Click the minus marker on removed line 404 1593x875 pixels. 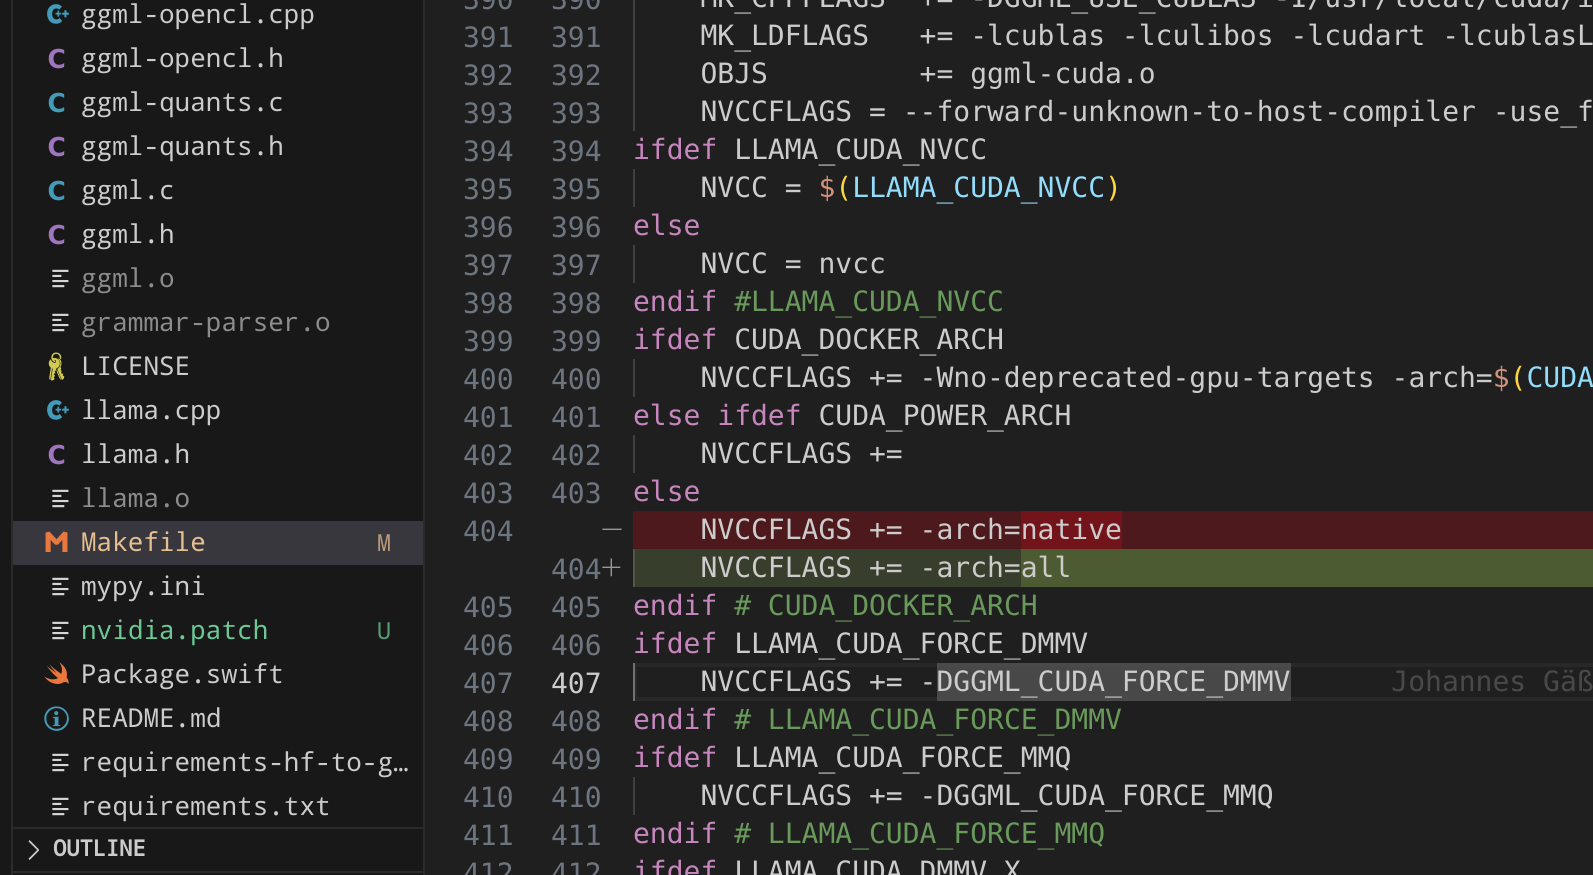point(612,530)
